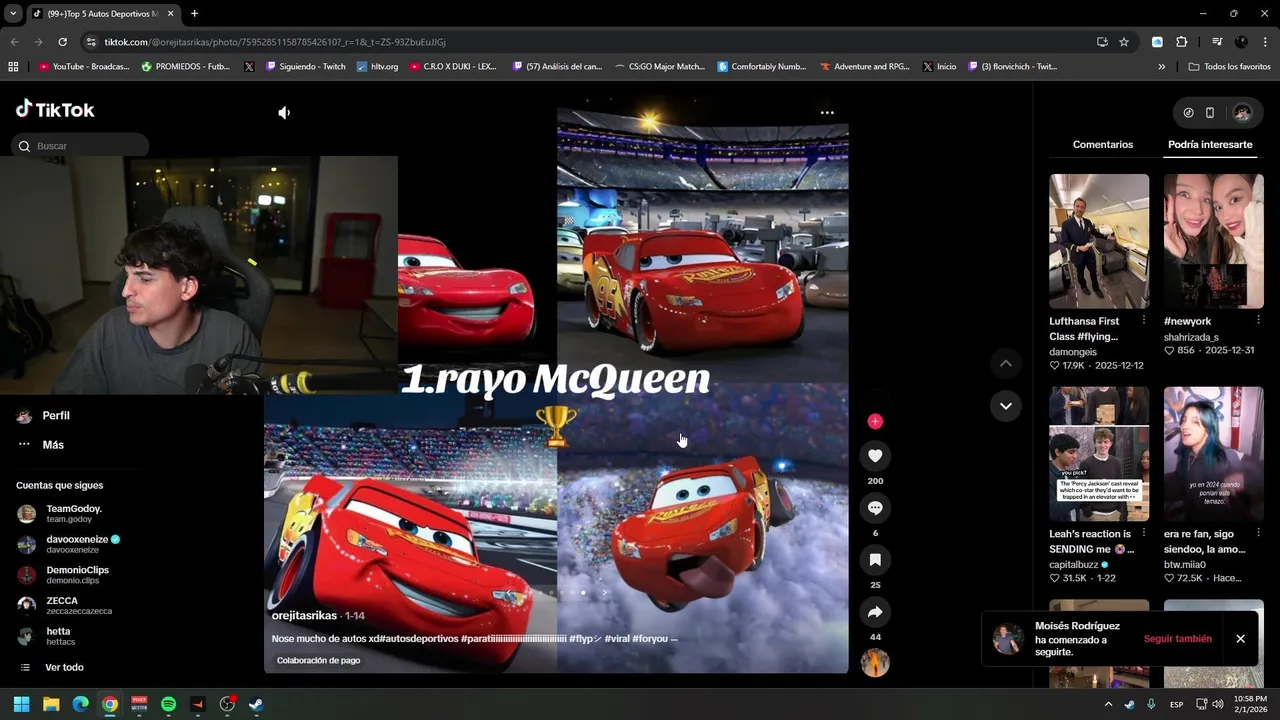
Task: Switch to the Comentarios tab
Action: 1103,145
